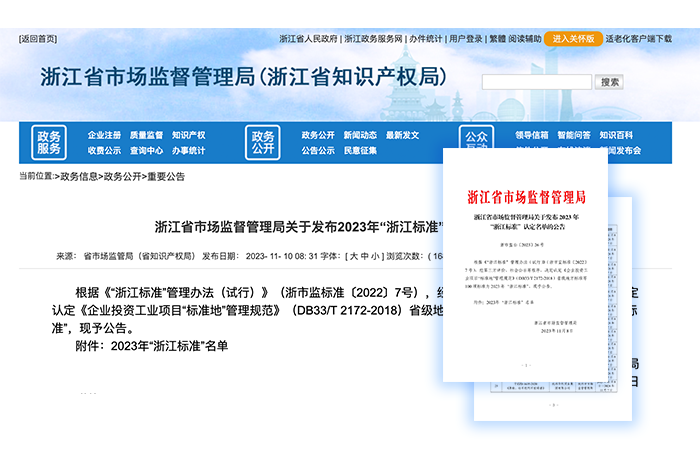Switch to 繁體 version
Image resolution: width=700 pixels, height=460 pixels.
click(x=497, y=39)
